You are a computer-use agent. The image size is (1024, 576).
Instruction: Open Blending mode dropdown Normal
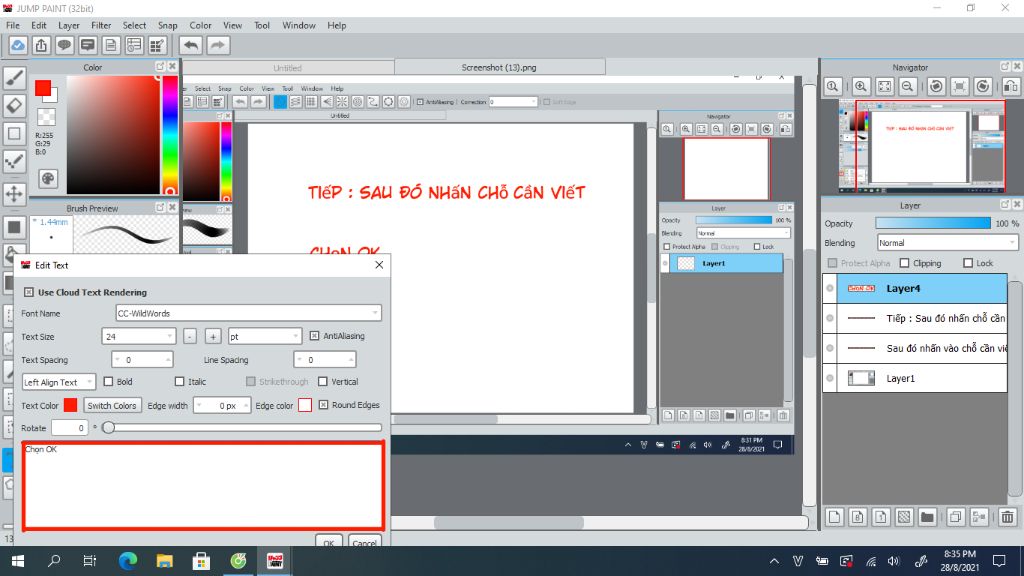947,242
